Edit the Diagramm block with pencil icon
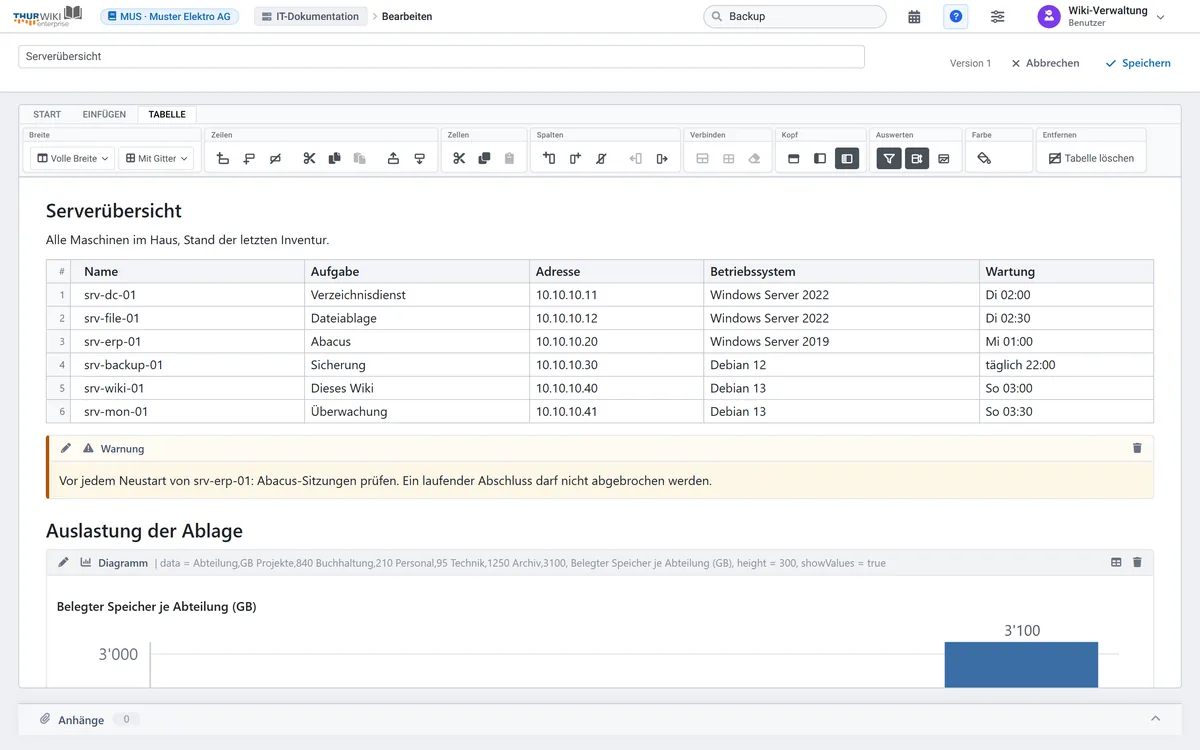The height and width of the screenshot is (750, 1200). coord(64,562)
